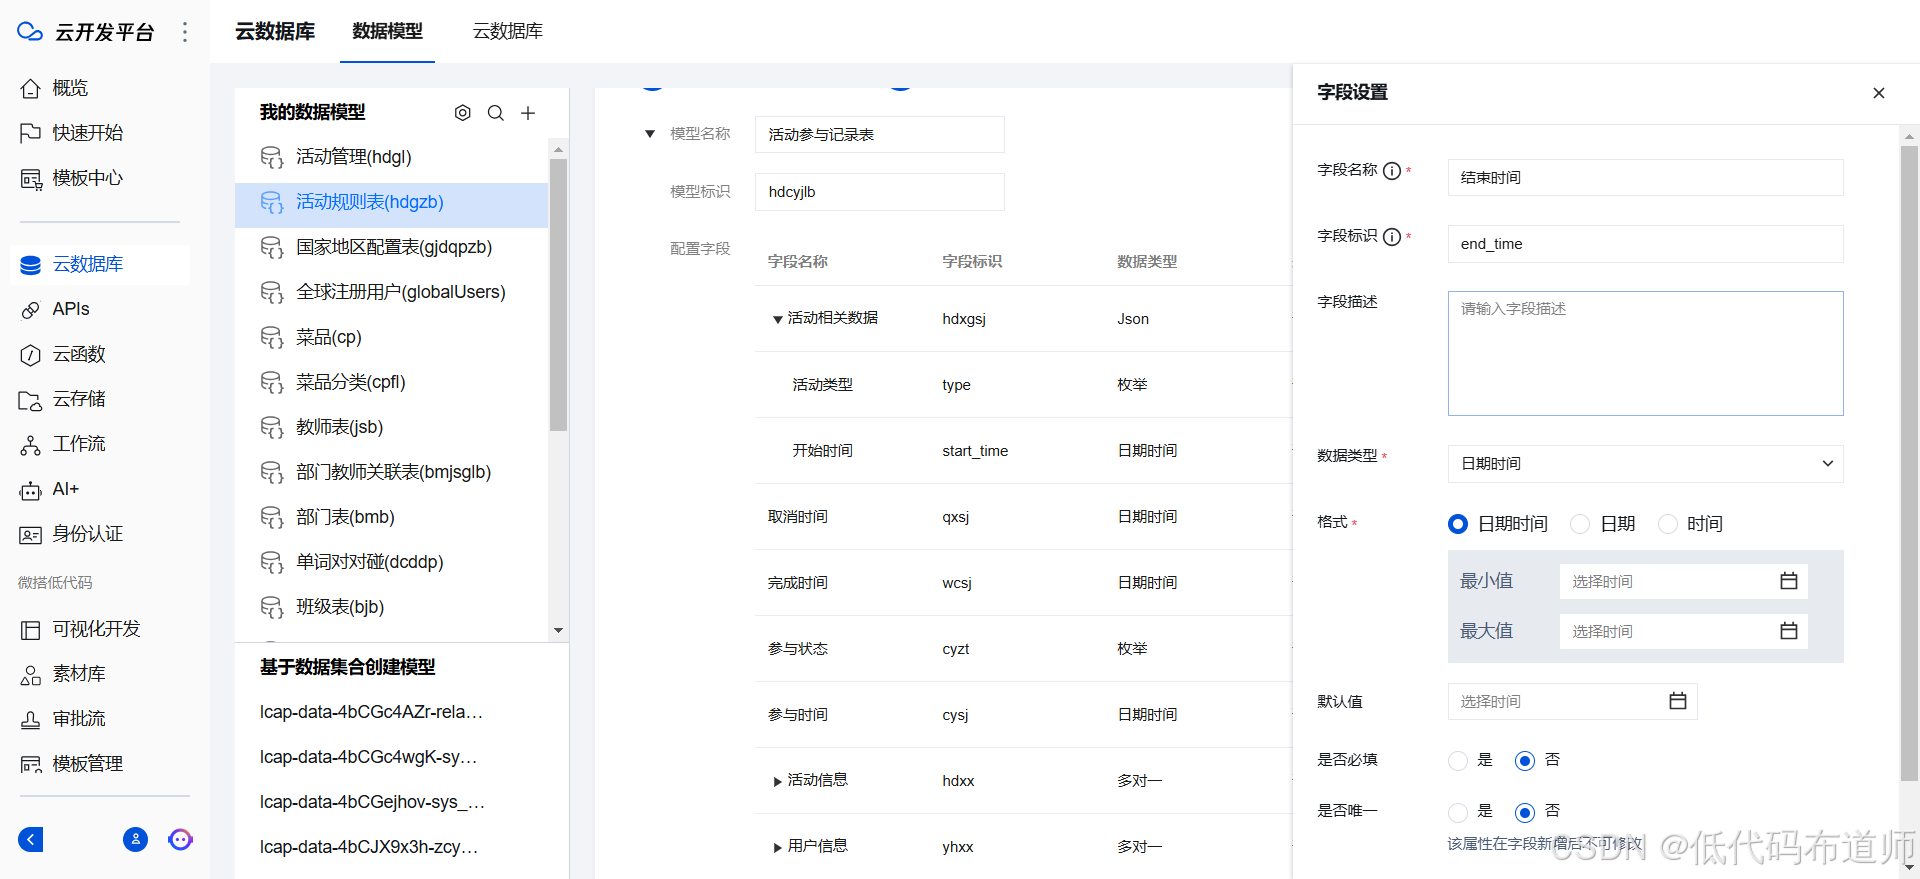Open 全球注册用户(globalUsers) model
The width and height of the screenshot is (1920, 879).
click(x=391, y=292)
